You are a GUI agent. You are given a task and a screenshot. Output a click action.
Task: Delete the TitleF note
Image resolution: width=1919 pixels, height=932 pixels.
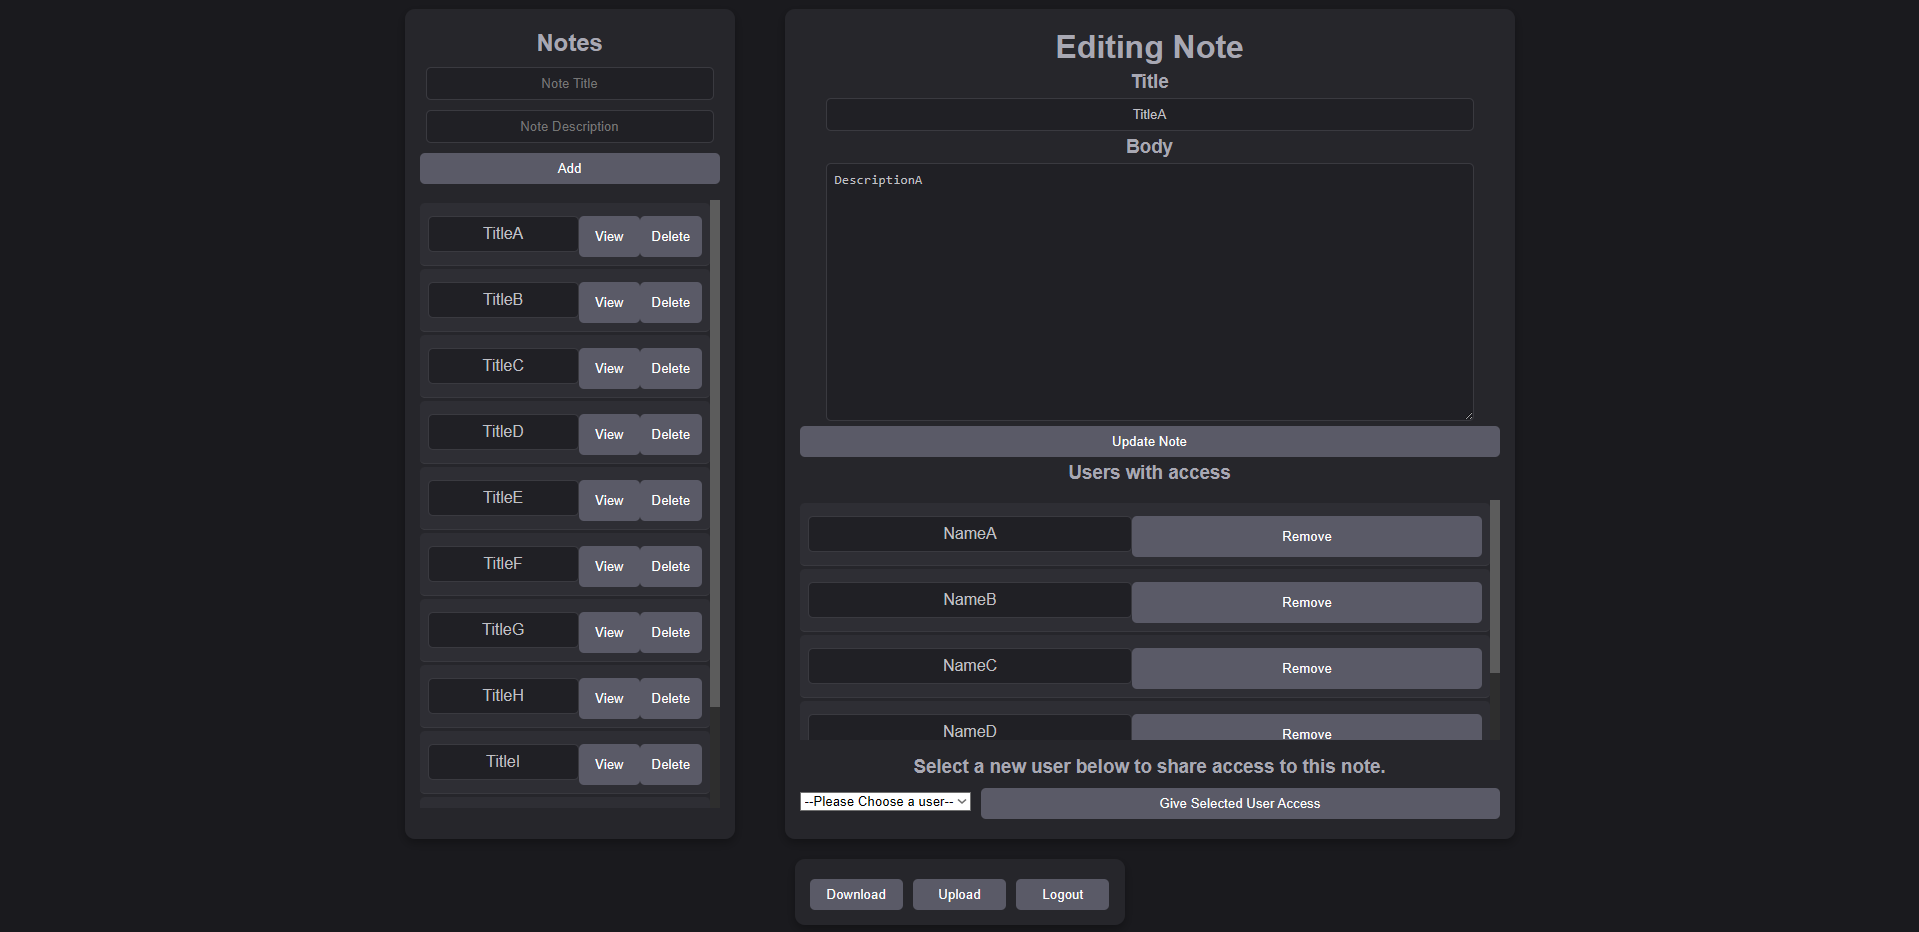coord(670,566)
